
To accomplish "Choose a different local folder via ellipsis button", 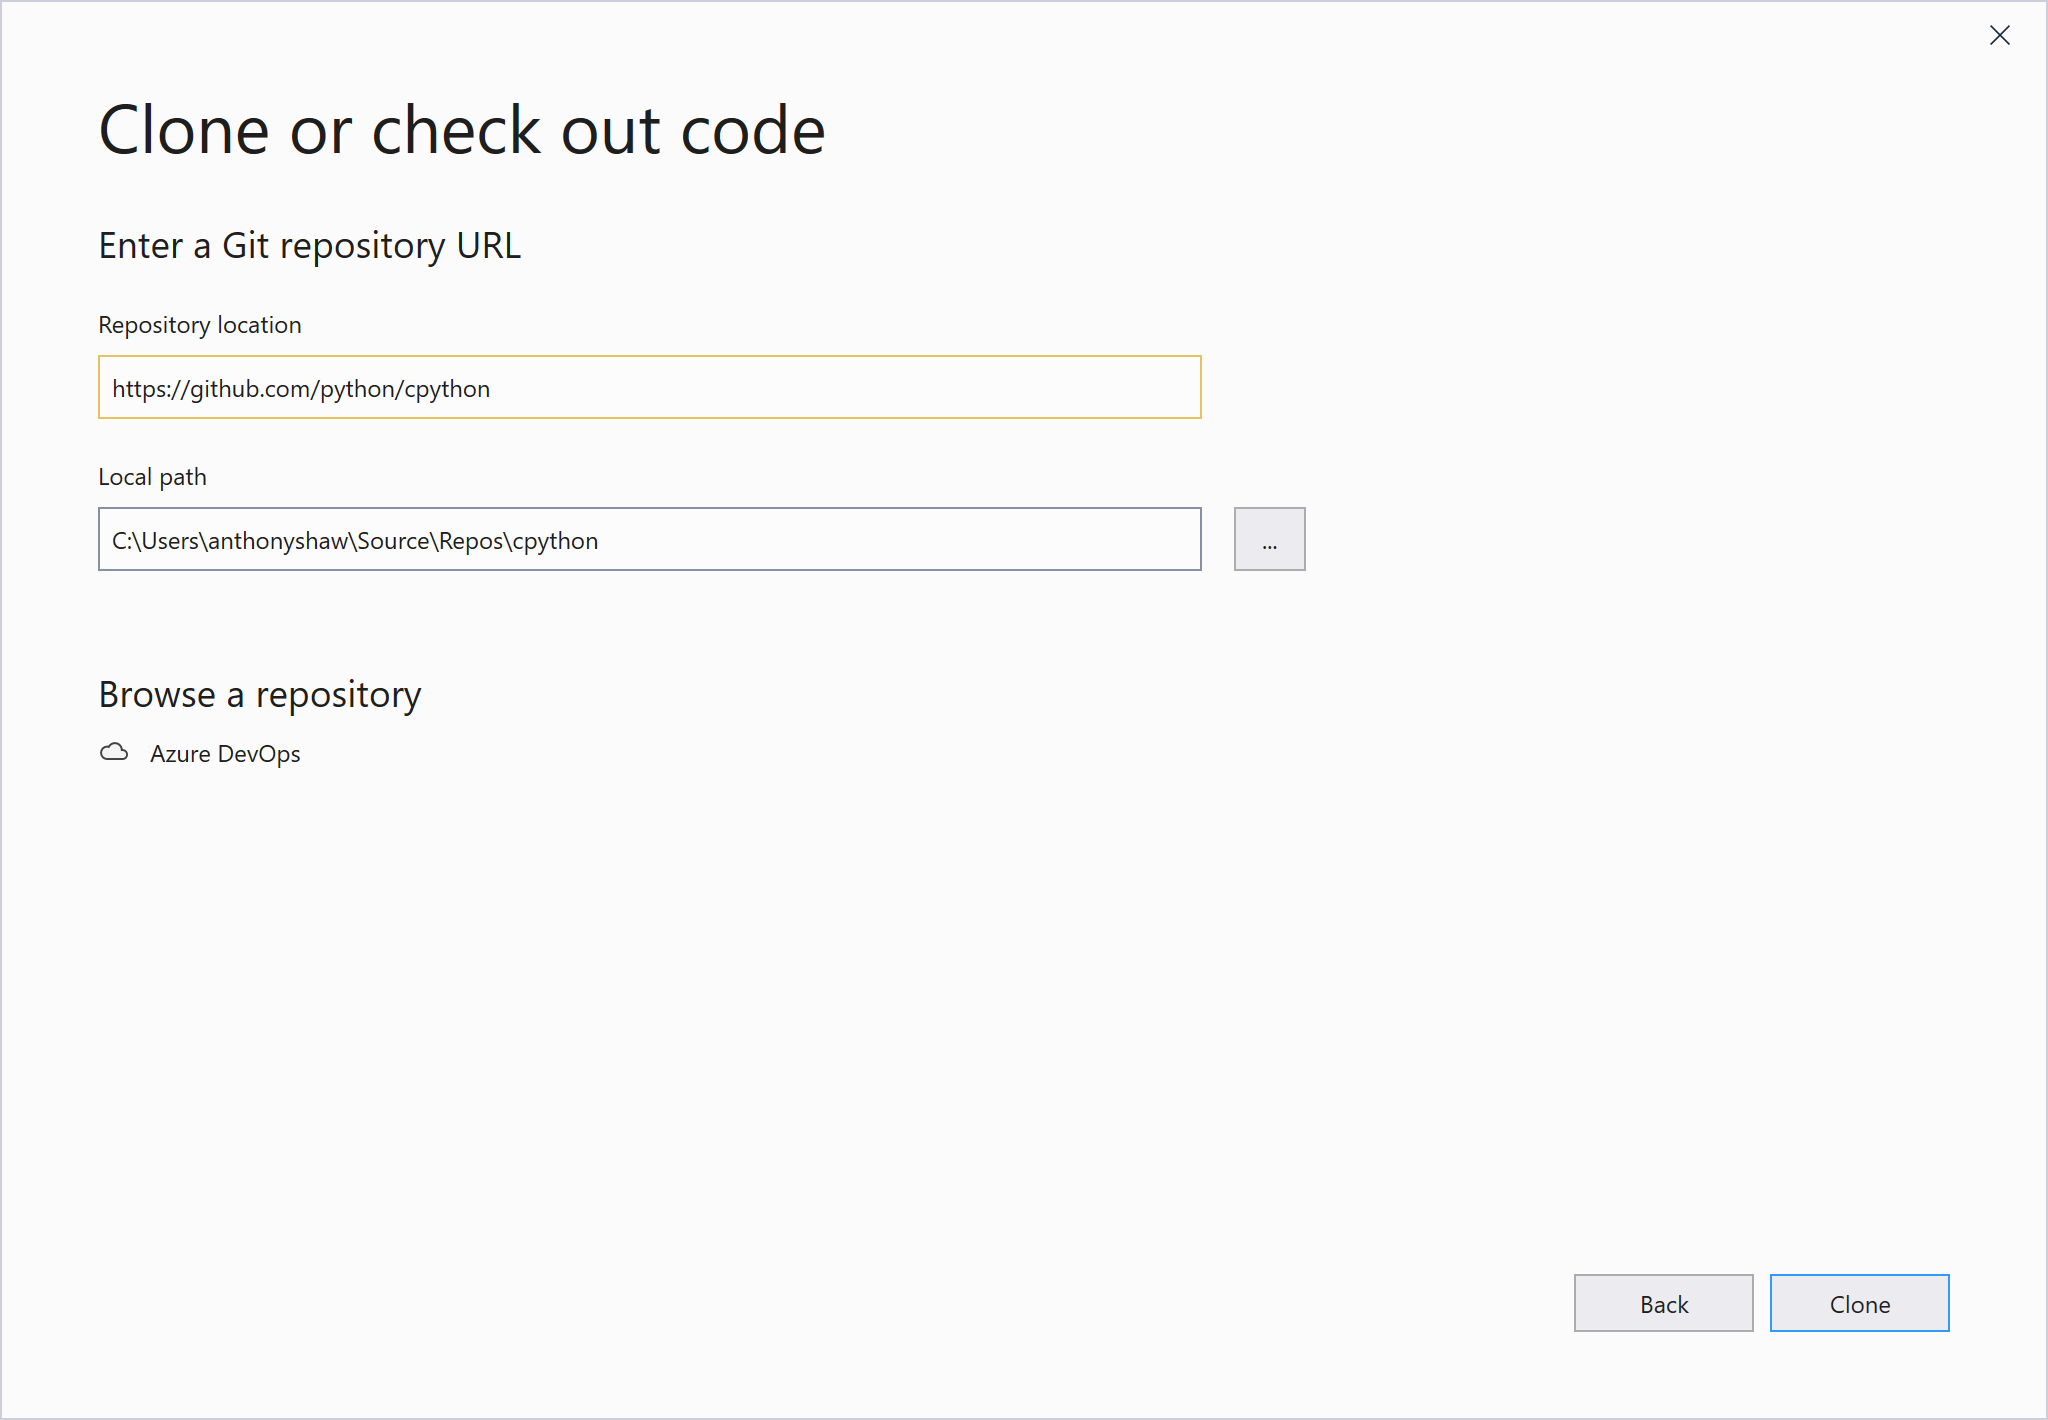I will pos(1269,539).
